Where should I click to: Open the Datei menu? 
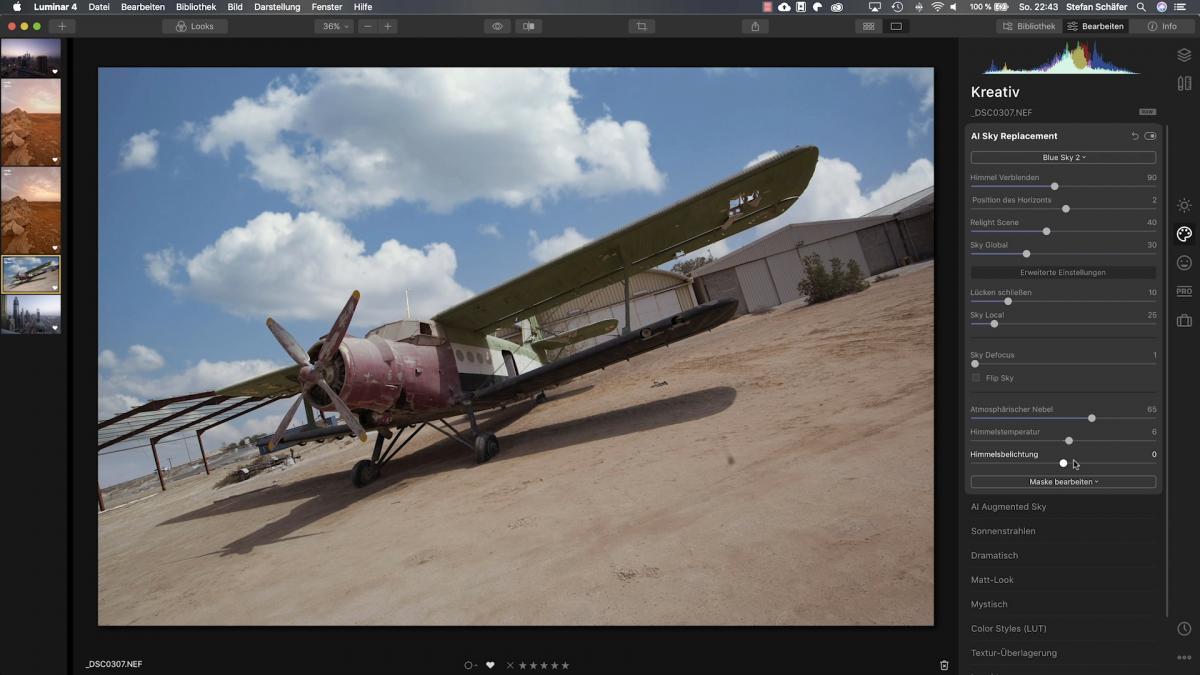click(99, 7)
